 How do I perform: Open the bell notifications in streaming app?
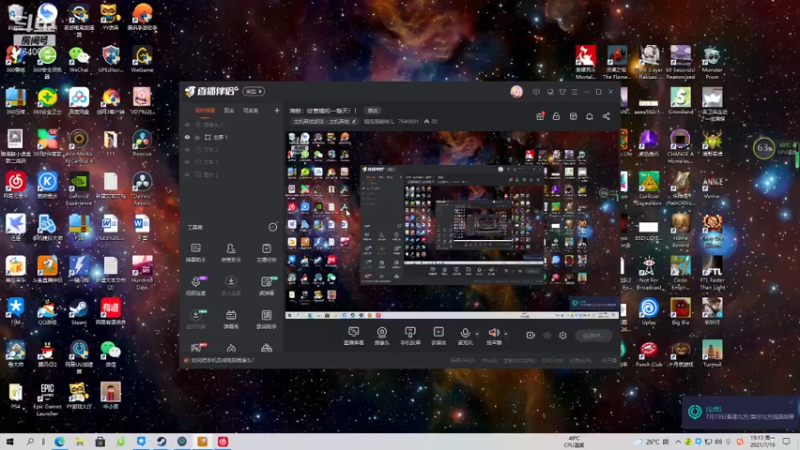coord(589,116)
